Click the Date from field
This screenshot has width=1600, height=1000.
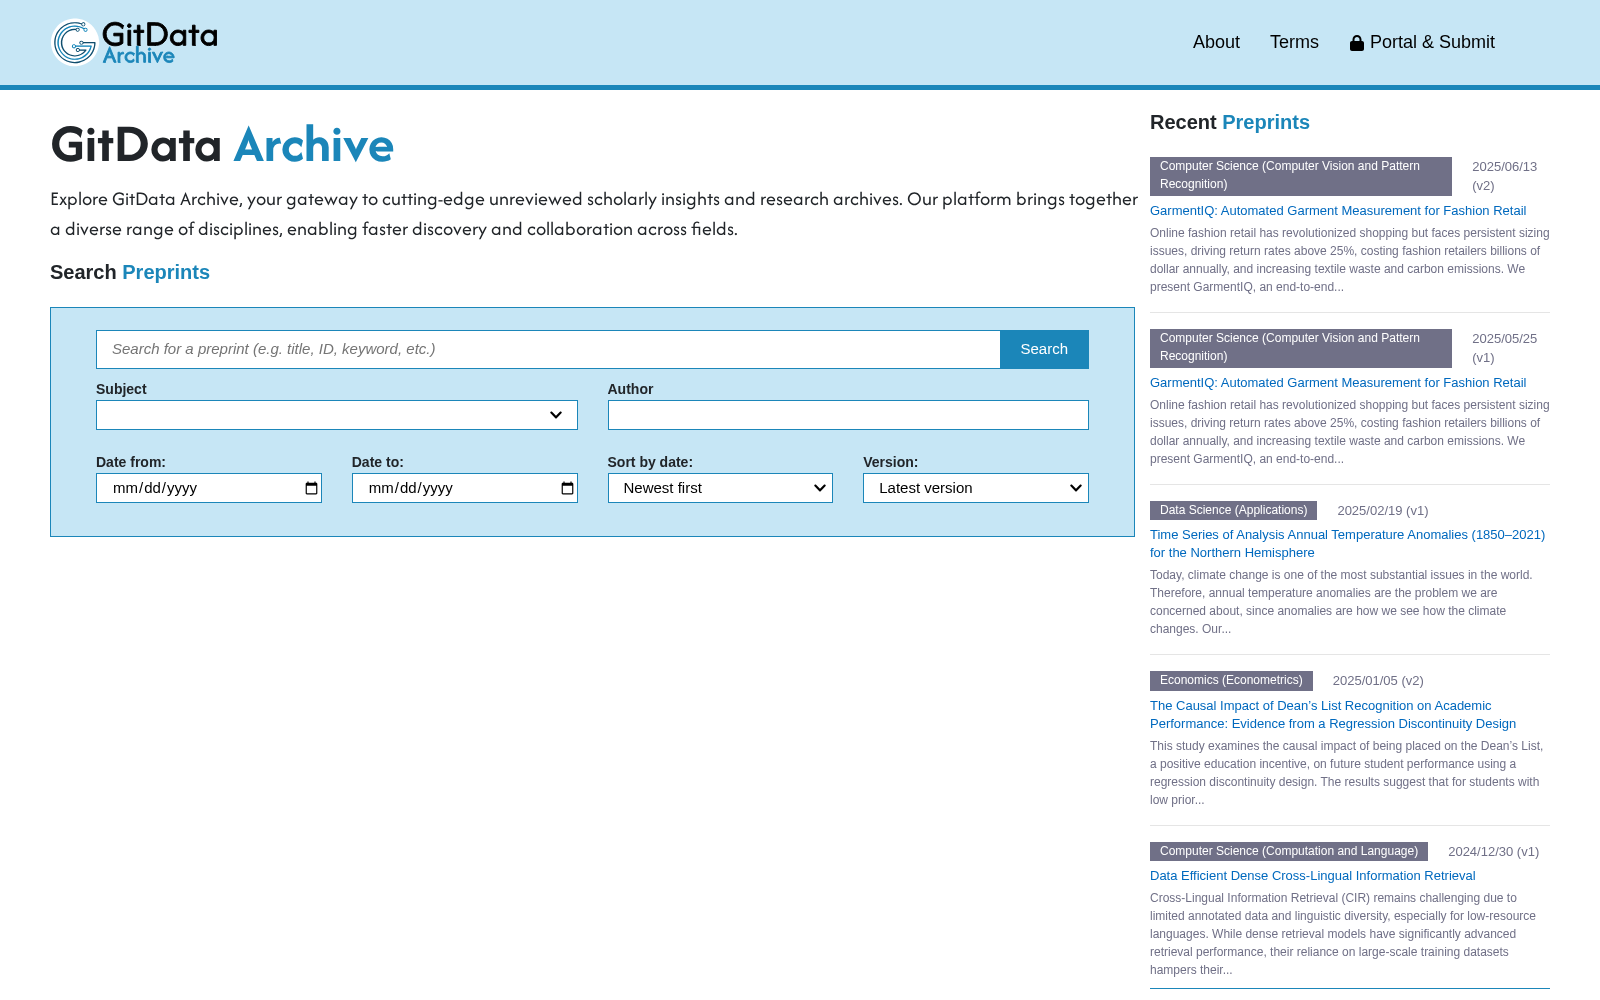point(209,488)
